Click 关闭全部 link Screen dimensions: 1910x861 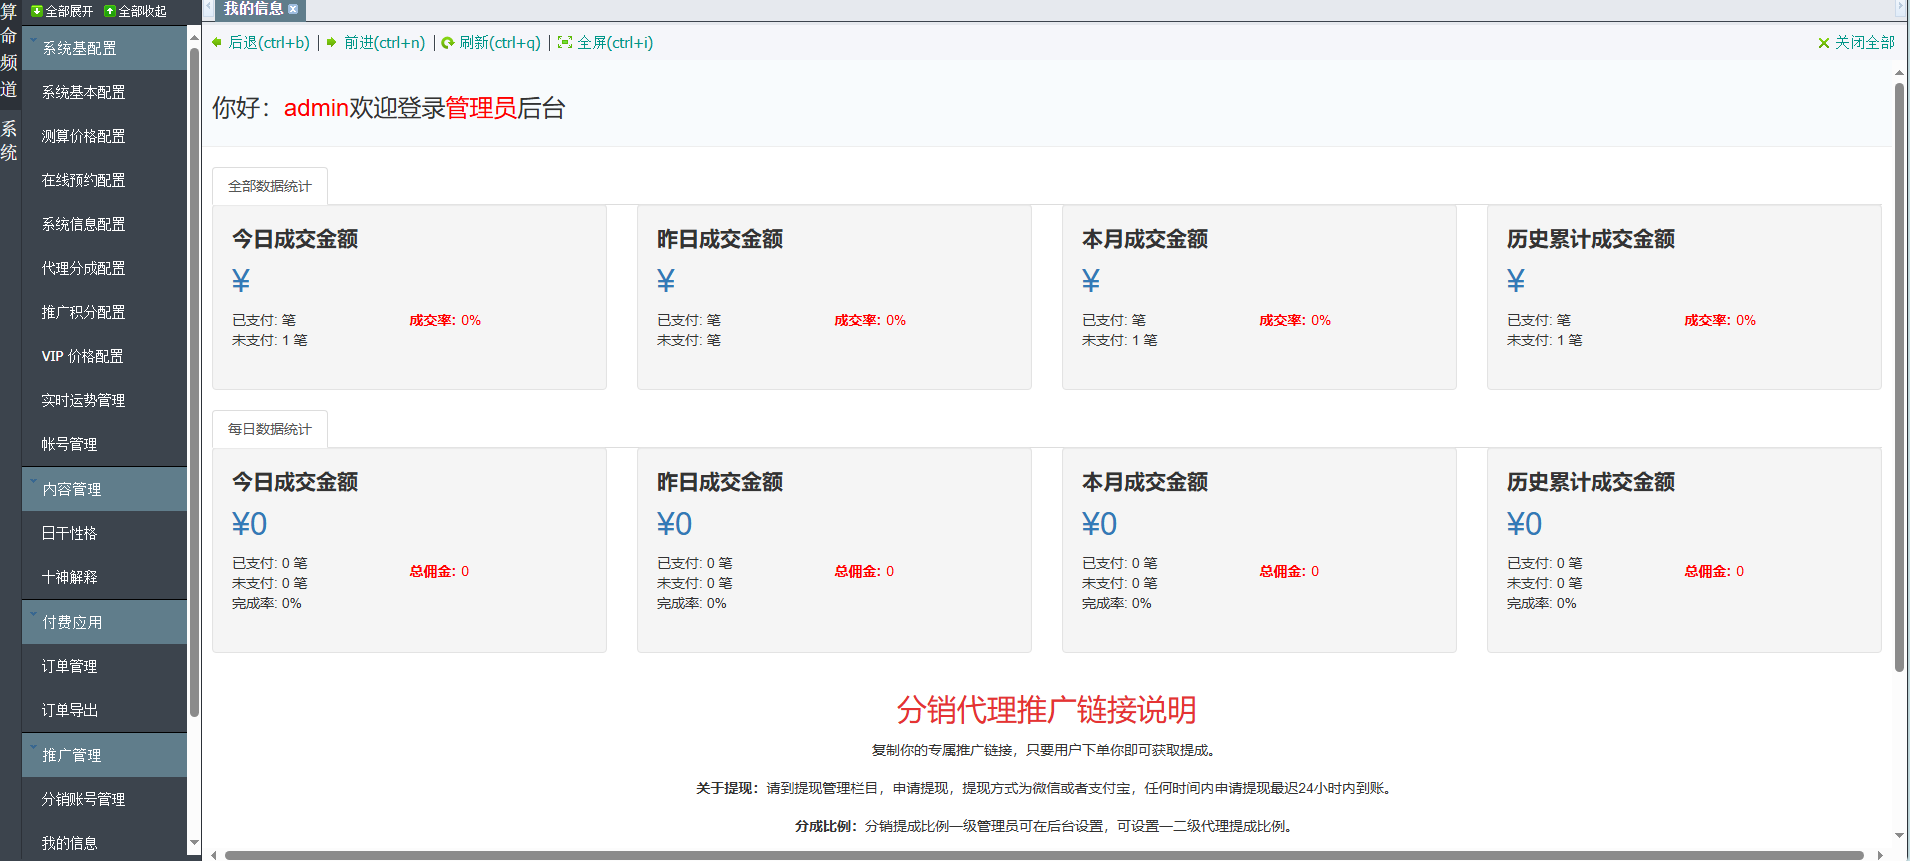coord(1865,42)
